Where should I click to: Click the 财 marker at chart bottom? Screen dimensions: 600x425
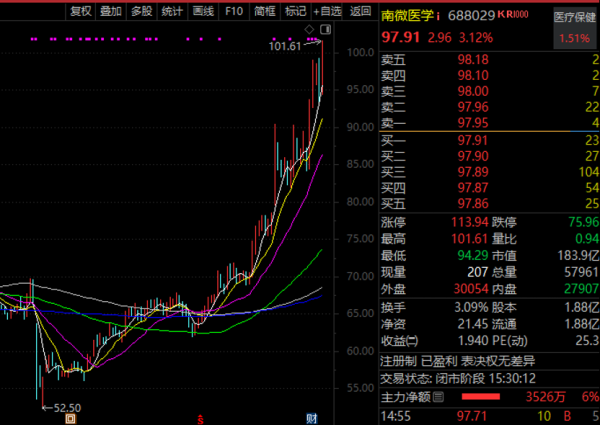tap(311, 416)
